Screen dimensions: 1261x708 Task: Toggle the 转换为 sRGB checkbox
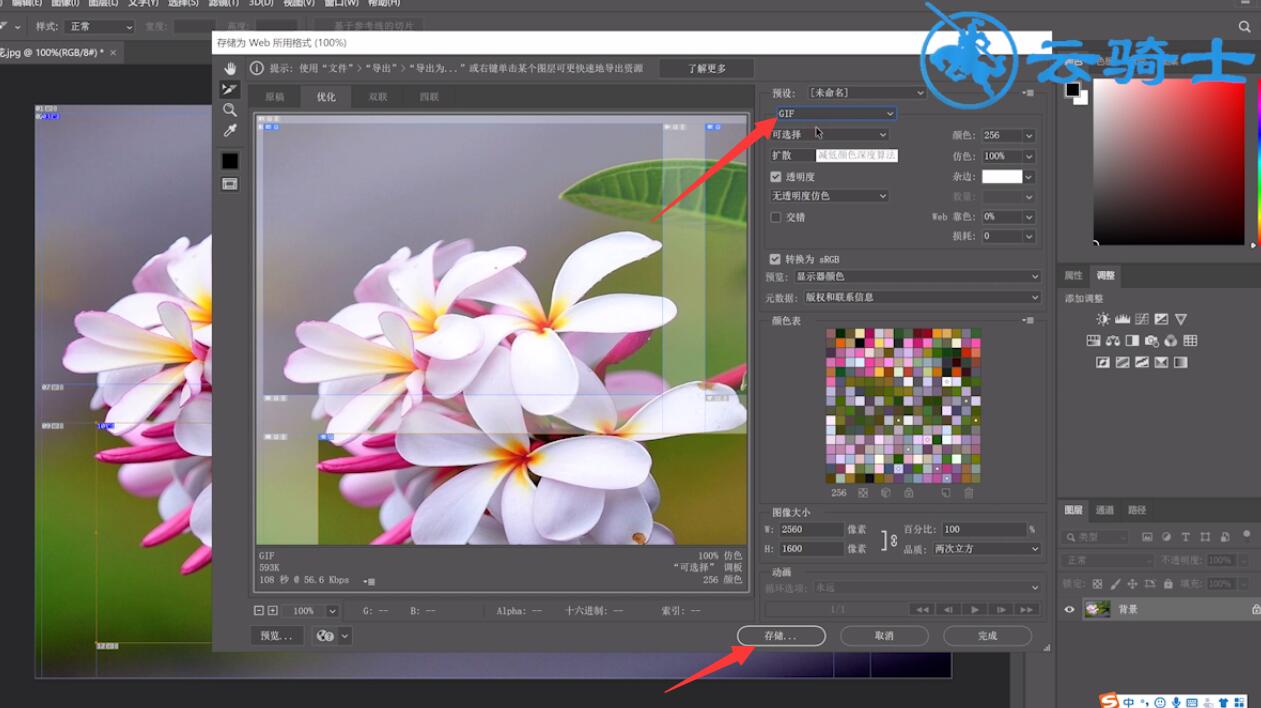coord(775,259)
